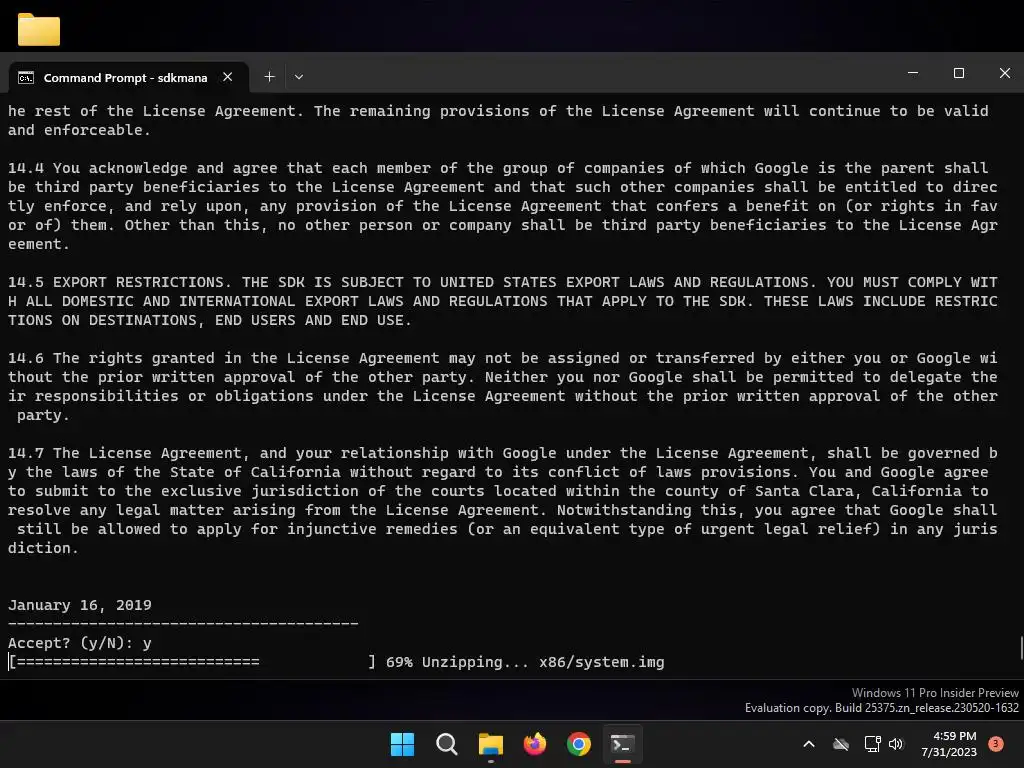The width and height of the screenshot is (1024, 768).
Task: Open the folder icon on the desktop
Action: click(39, 29)
